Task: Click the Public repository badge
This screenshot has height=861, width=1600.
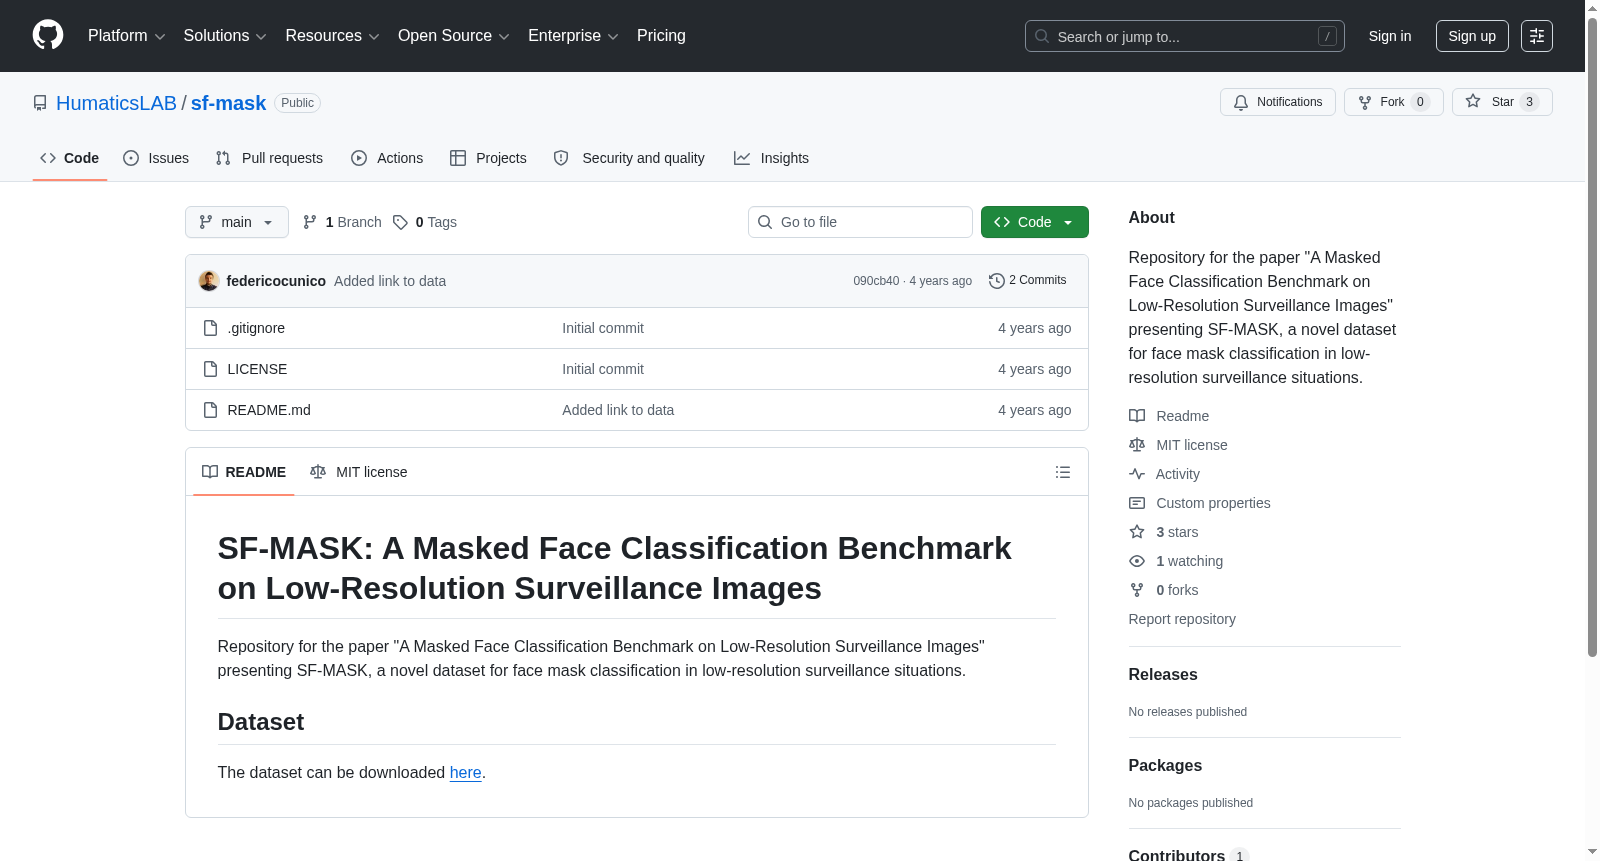Action: [x=297, y=103]
